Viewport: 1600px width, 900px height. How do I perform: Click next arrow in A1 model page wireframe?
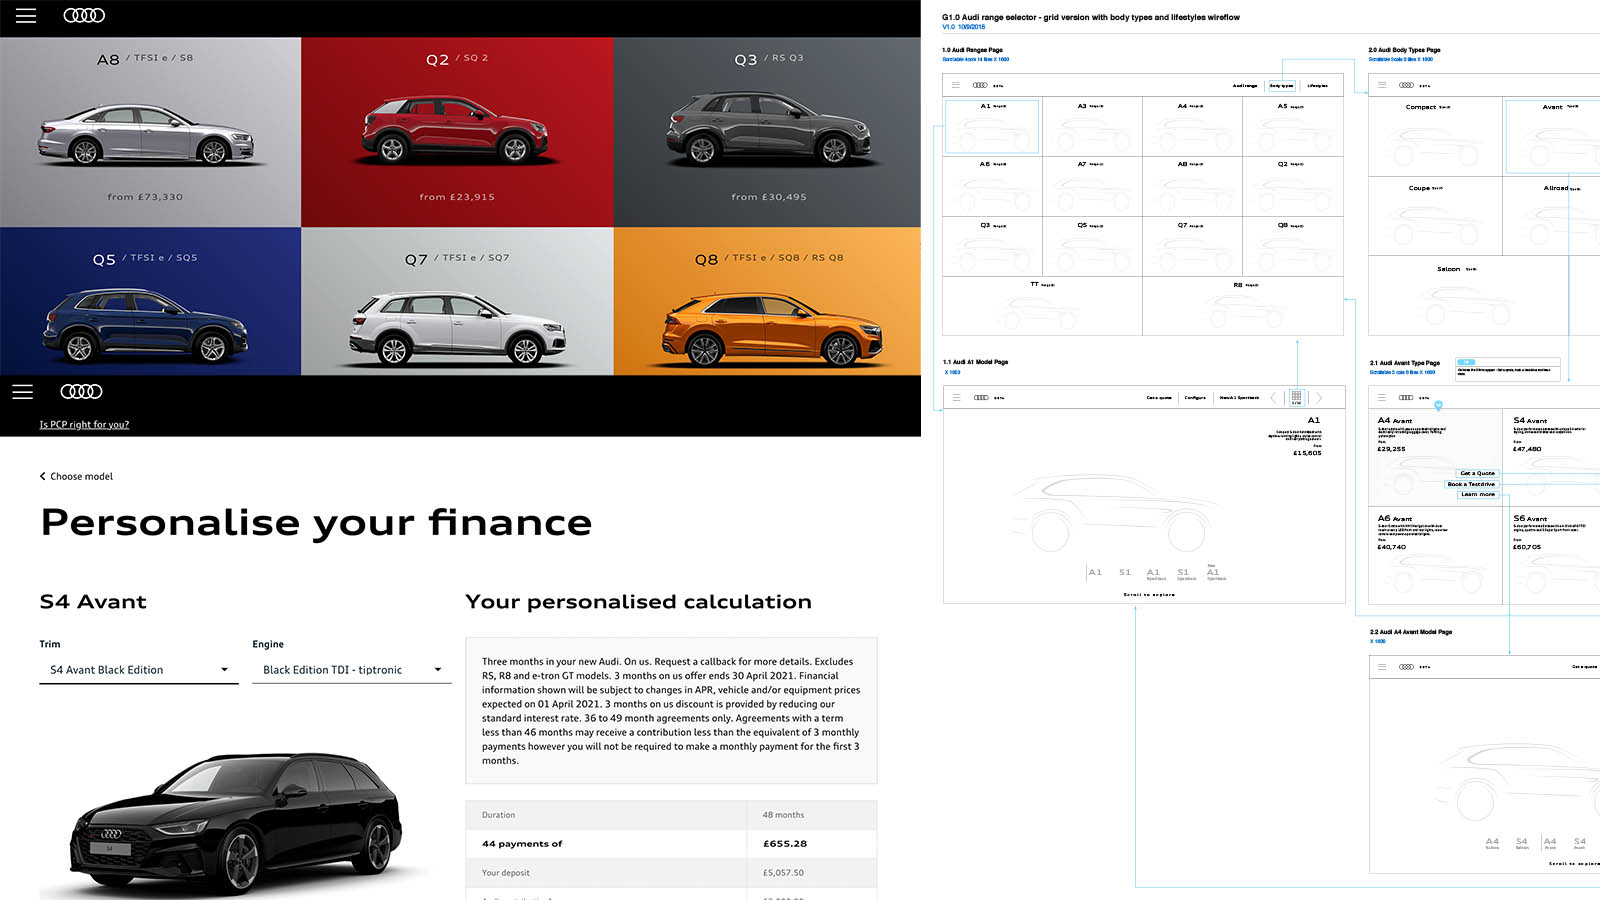[x=1319, y=397]
